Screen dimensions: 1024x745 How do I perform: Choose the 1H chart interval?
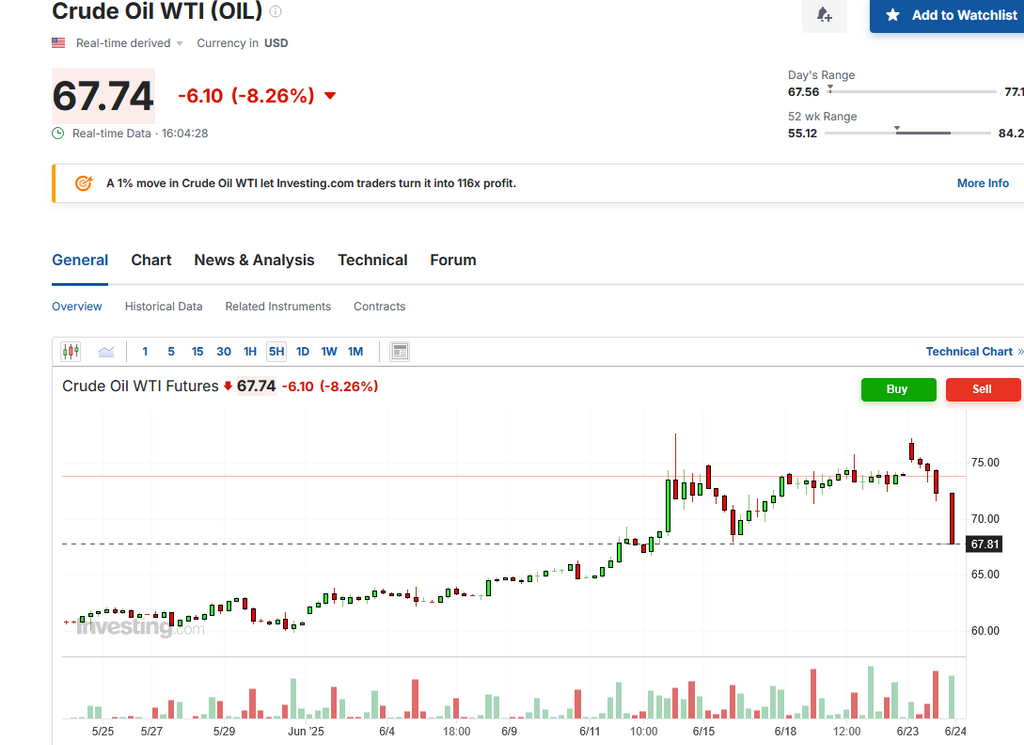tap(250, 352)
